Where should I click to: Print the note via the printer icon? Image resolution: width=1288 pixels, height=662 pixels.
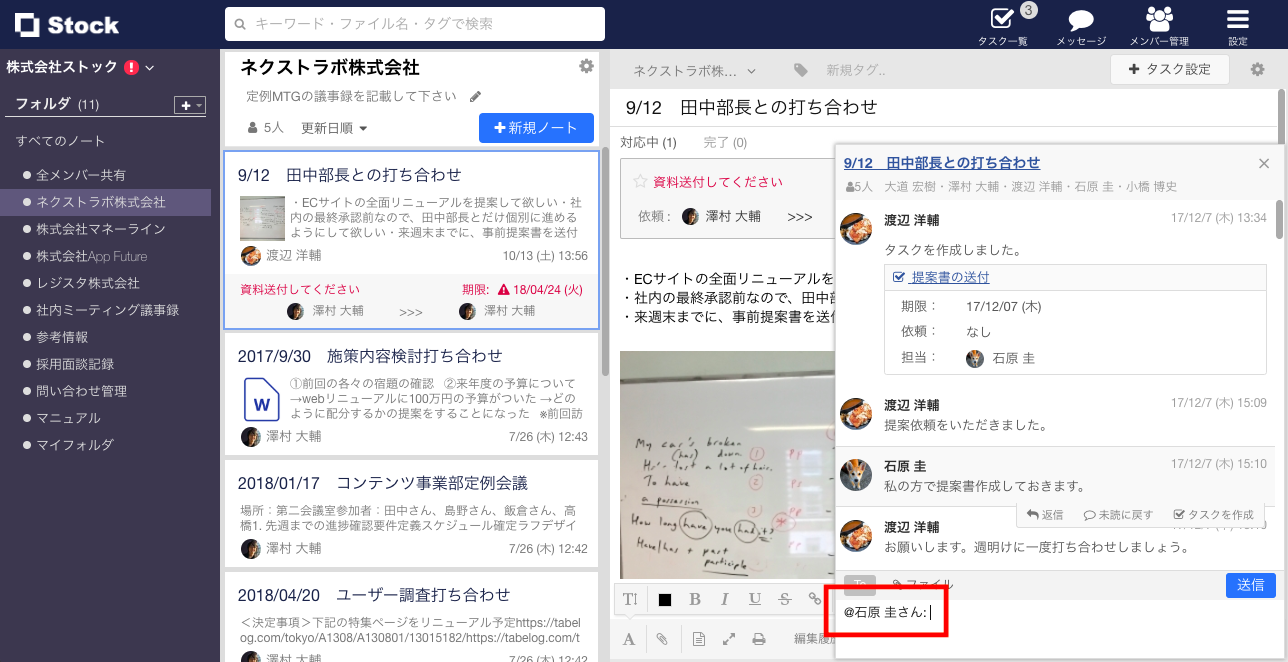[x=759, y=638]
